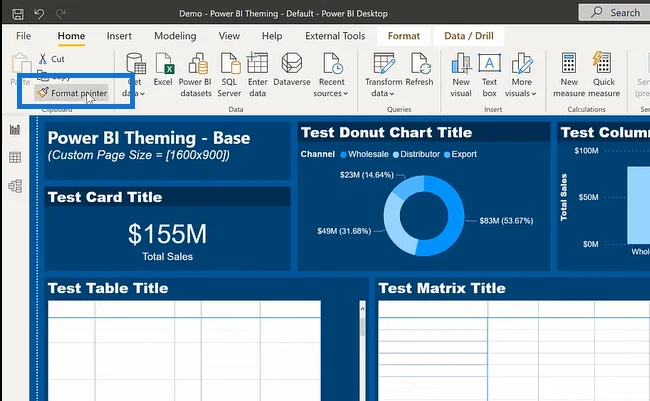Select Export legend marker in donut chart
The height and width of the screenshot is (401, 650).
[x=447, y=155]
